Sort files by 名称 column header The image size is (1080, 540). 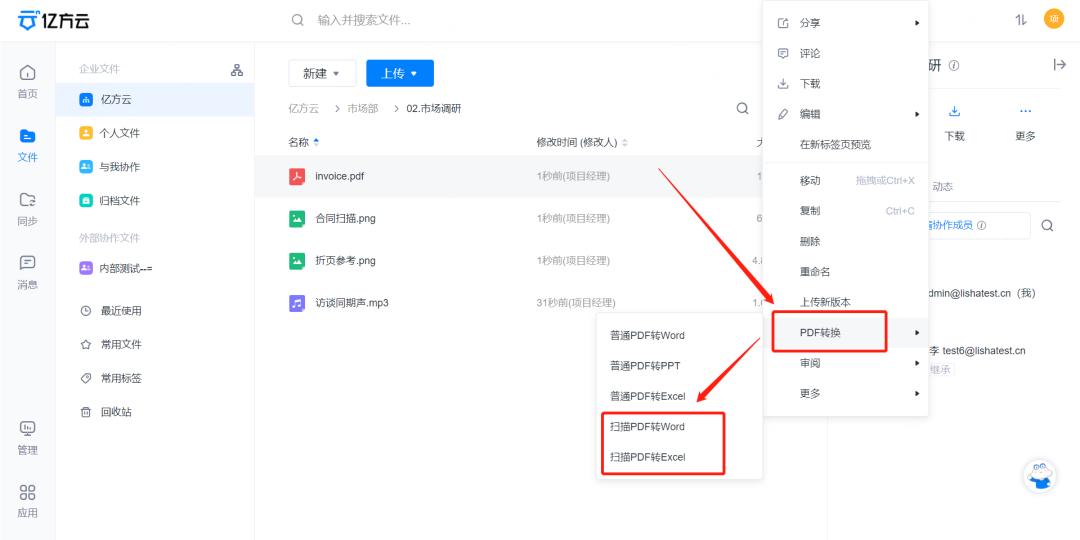click(x=304, y=143)
